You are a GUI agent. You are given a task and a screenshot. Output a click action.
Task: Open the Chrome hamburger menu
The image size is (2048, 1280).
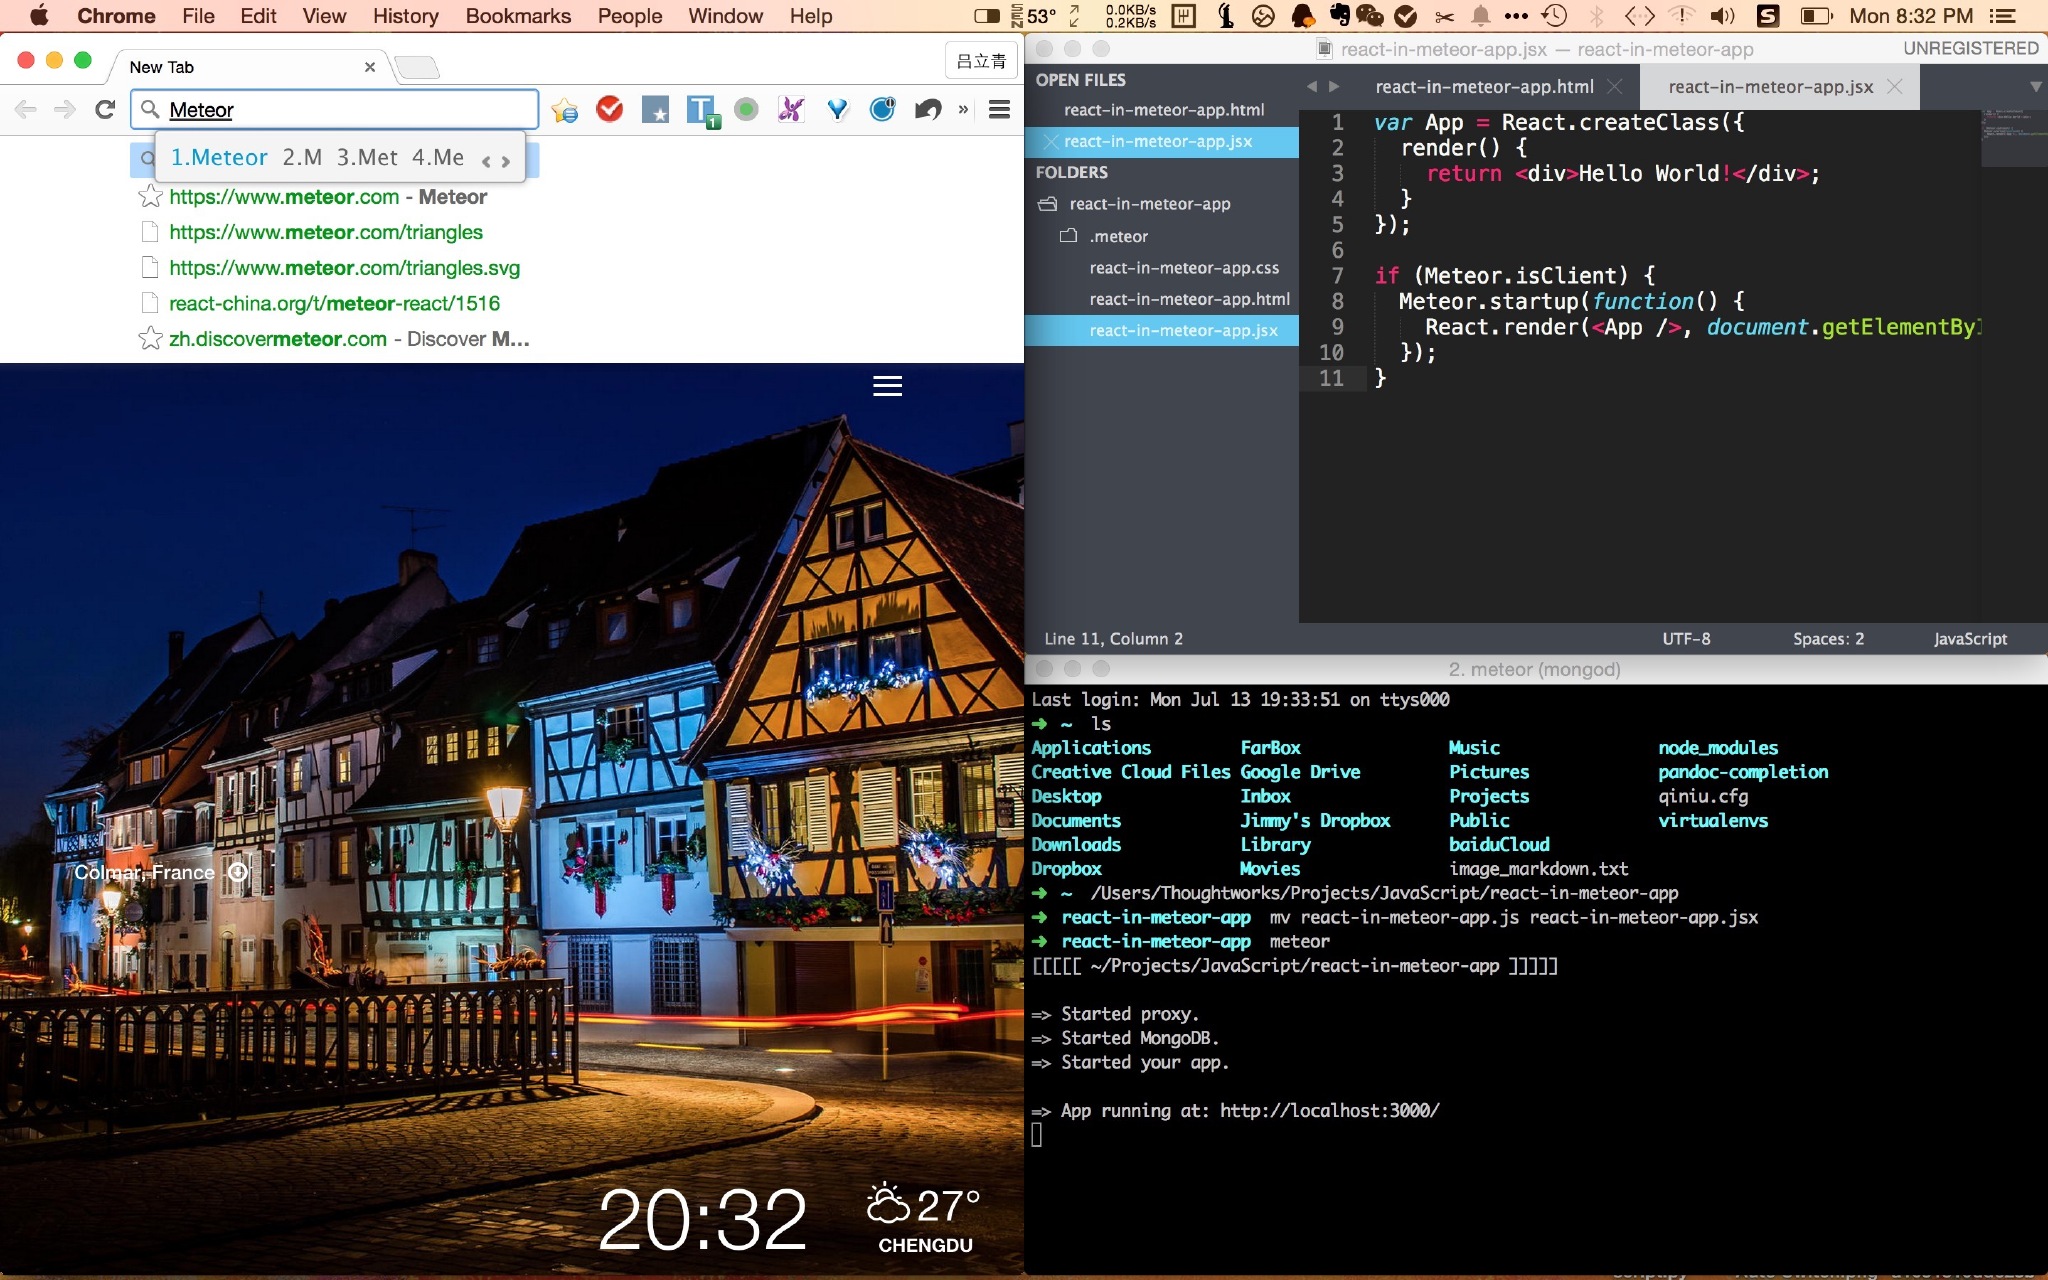998,109
